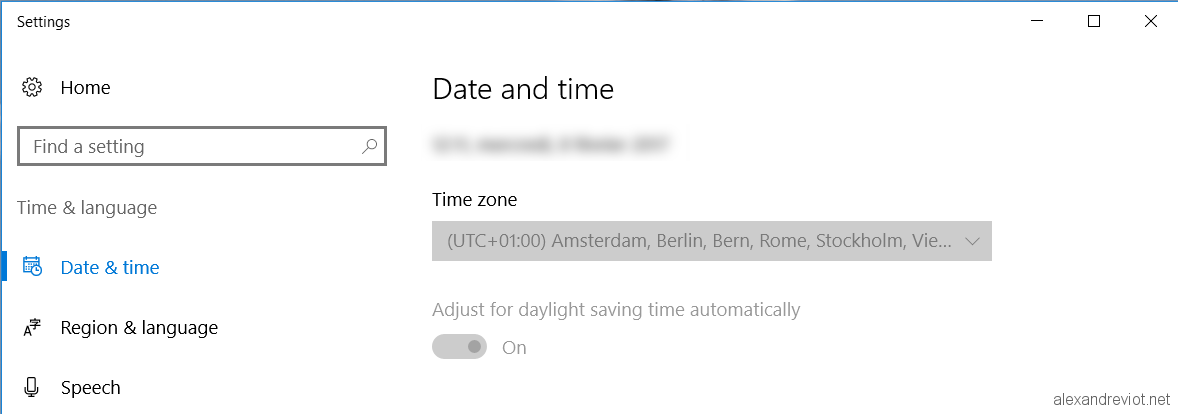Maximize the Settings window
The width and height of the screenshot is (1178, 414).
point(1094,22)
